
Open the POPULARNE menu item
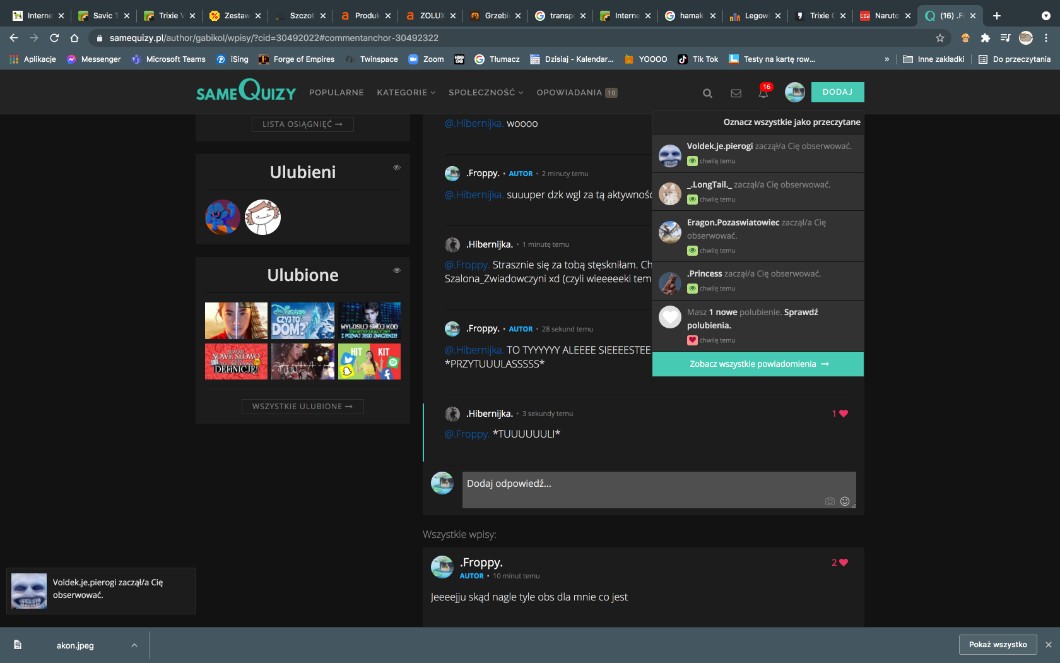336,92
